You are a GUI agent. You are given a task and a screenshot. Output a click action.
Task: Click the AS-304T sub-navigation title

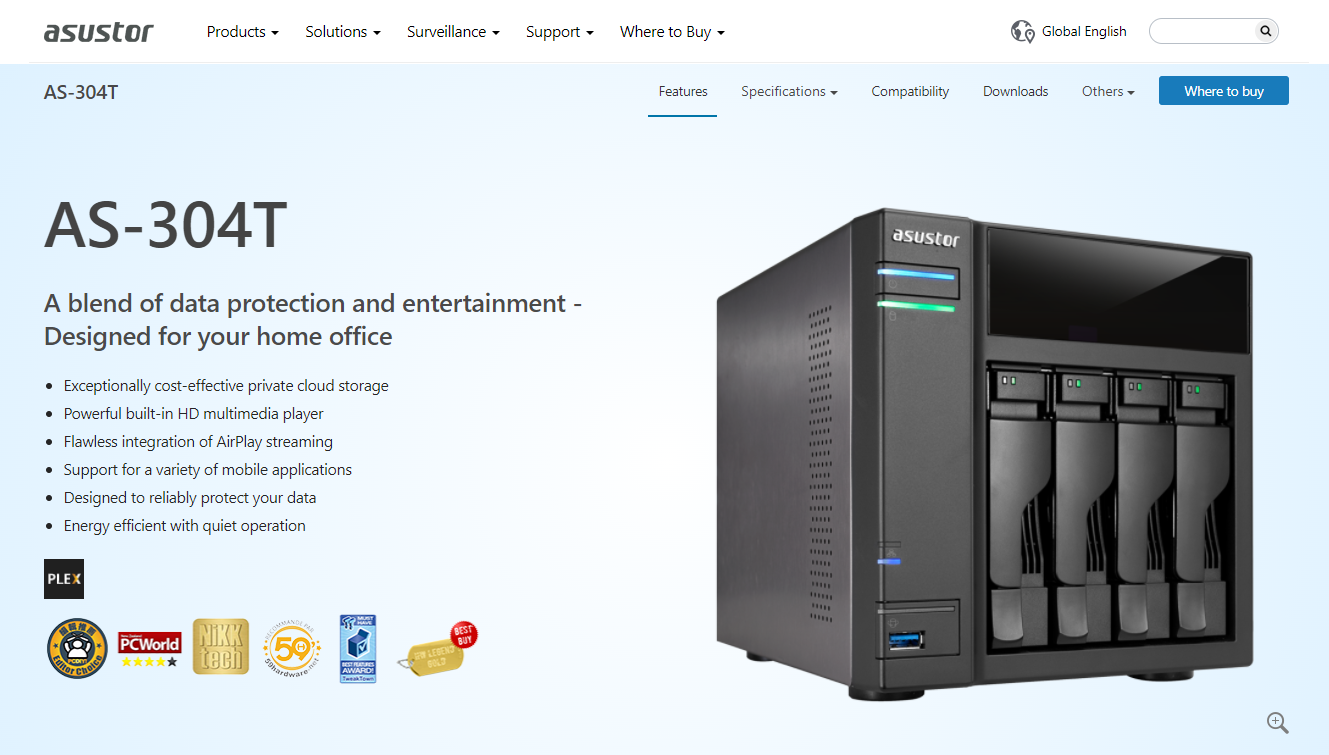click(x=81, y=92)
